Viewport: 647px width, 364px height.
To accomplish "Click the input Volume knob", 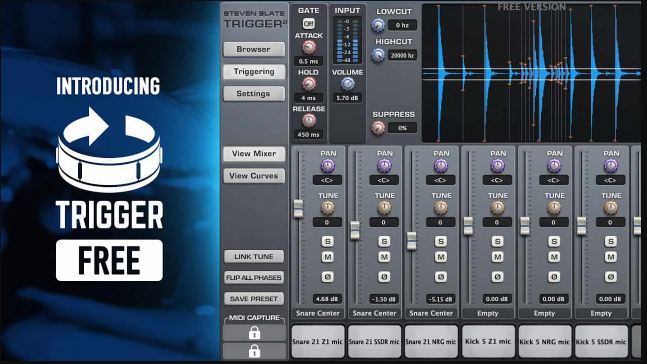I will pyautogui.click(x=347, y=84).
